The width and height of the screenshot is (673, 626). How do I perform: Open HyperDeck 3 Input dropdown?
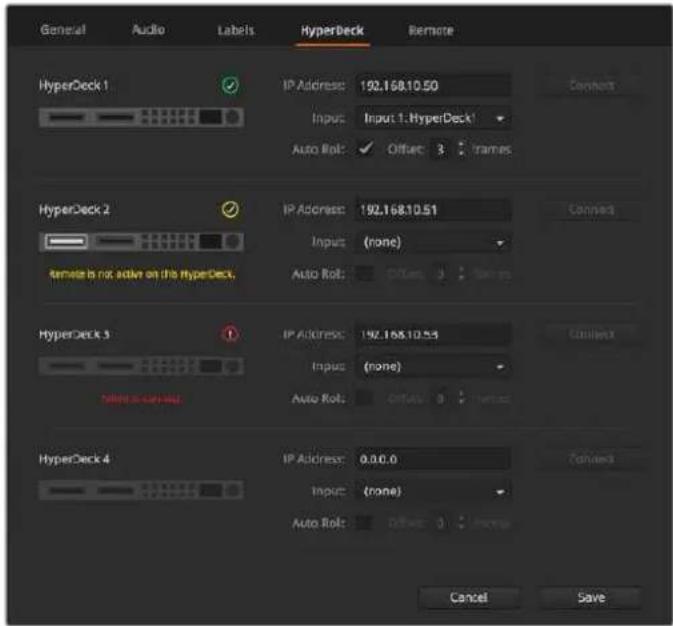[x=434, y=367]
